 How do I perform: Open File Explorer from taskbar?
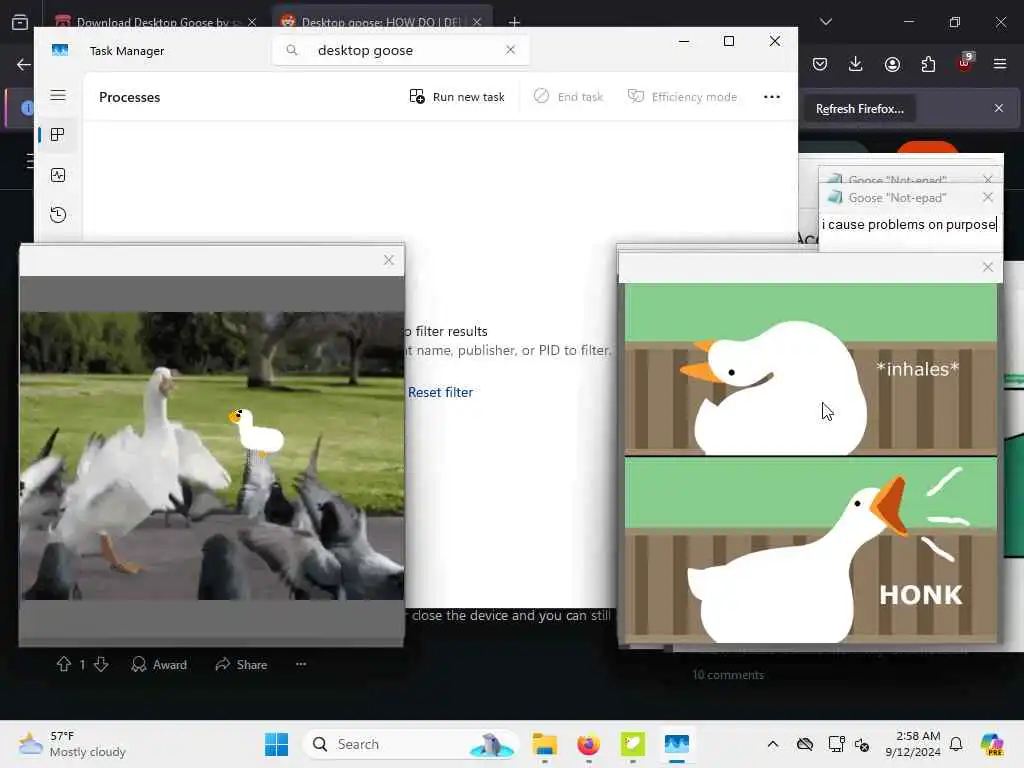click(x=544, y=744)
